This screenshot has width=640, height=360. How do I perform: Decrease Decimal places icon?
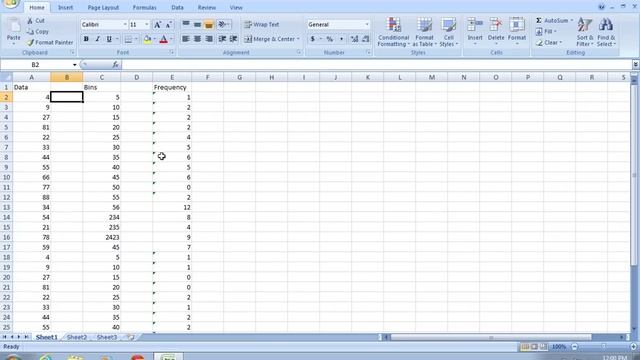[366, 39]
